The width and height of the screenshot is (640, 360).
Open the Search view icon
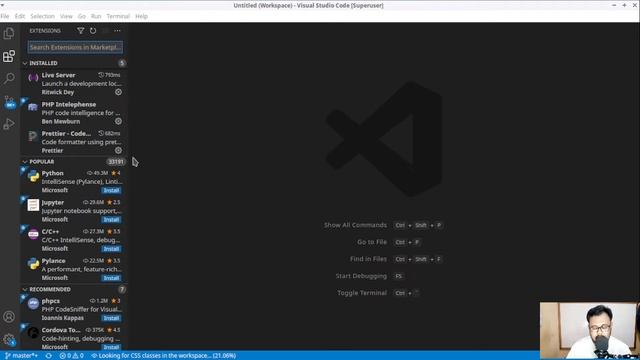coord(9,78)
